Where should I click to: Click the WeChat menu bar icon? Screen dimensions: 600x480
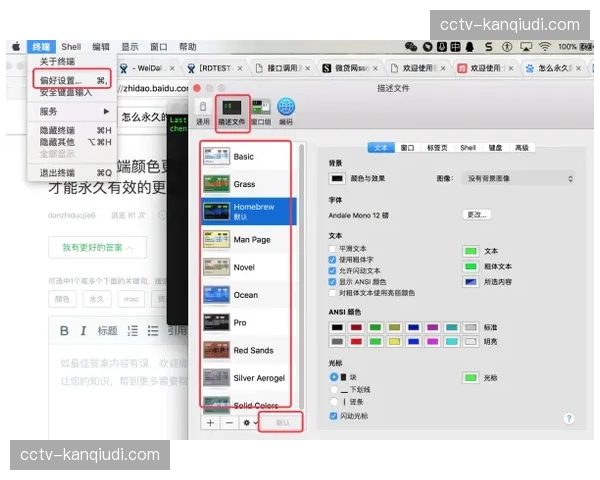411,47
